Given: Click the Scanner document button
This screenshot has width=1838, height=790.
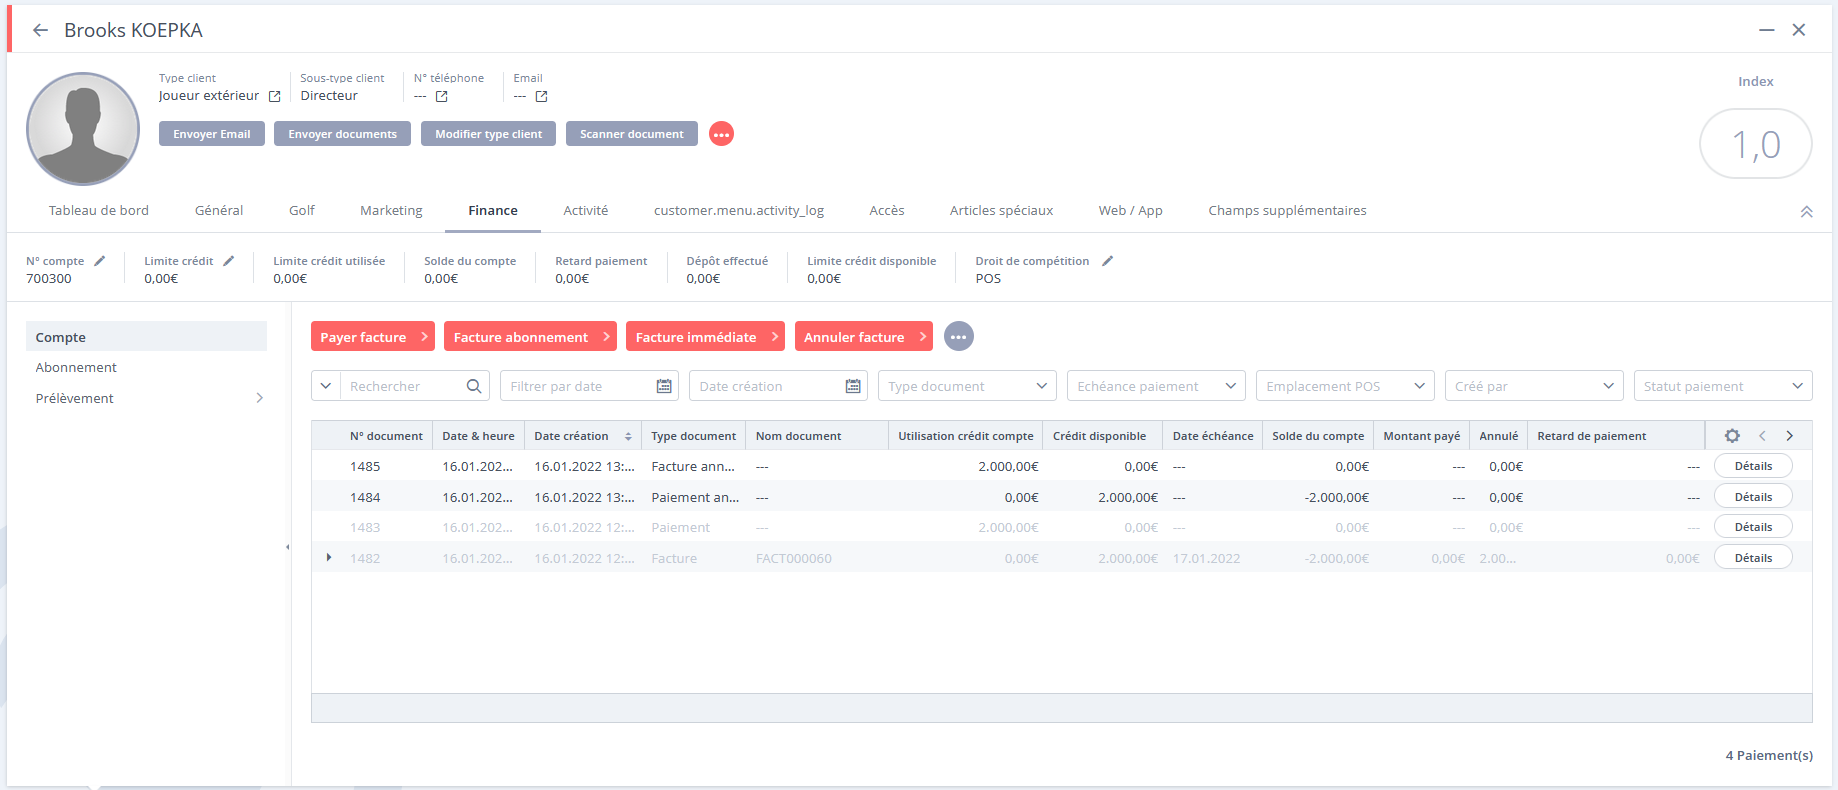Looking at the screenshot, I should coord(632,134).
